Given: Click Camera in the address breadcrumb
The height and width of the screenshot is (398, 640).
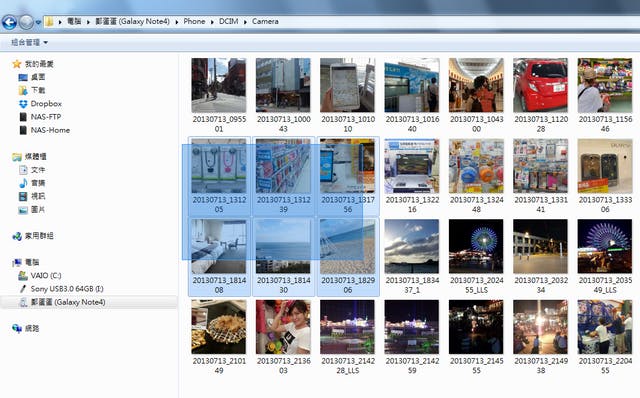Looking at the screenshot, I should pos(265,21).
